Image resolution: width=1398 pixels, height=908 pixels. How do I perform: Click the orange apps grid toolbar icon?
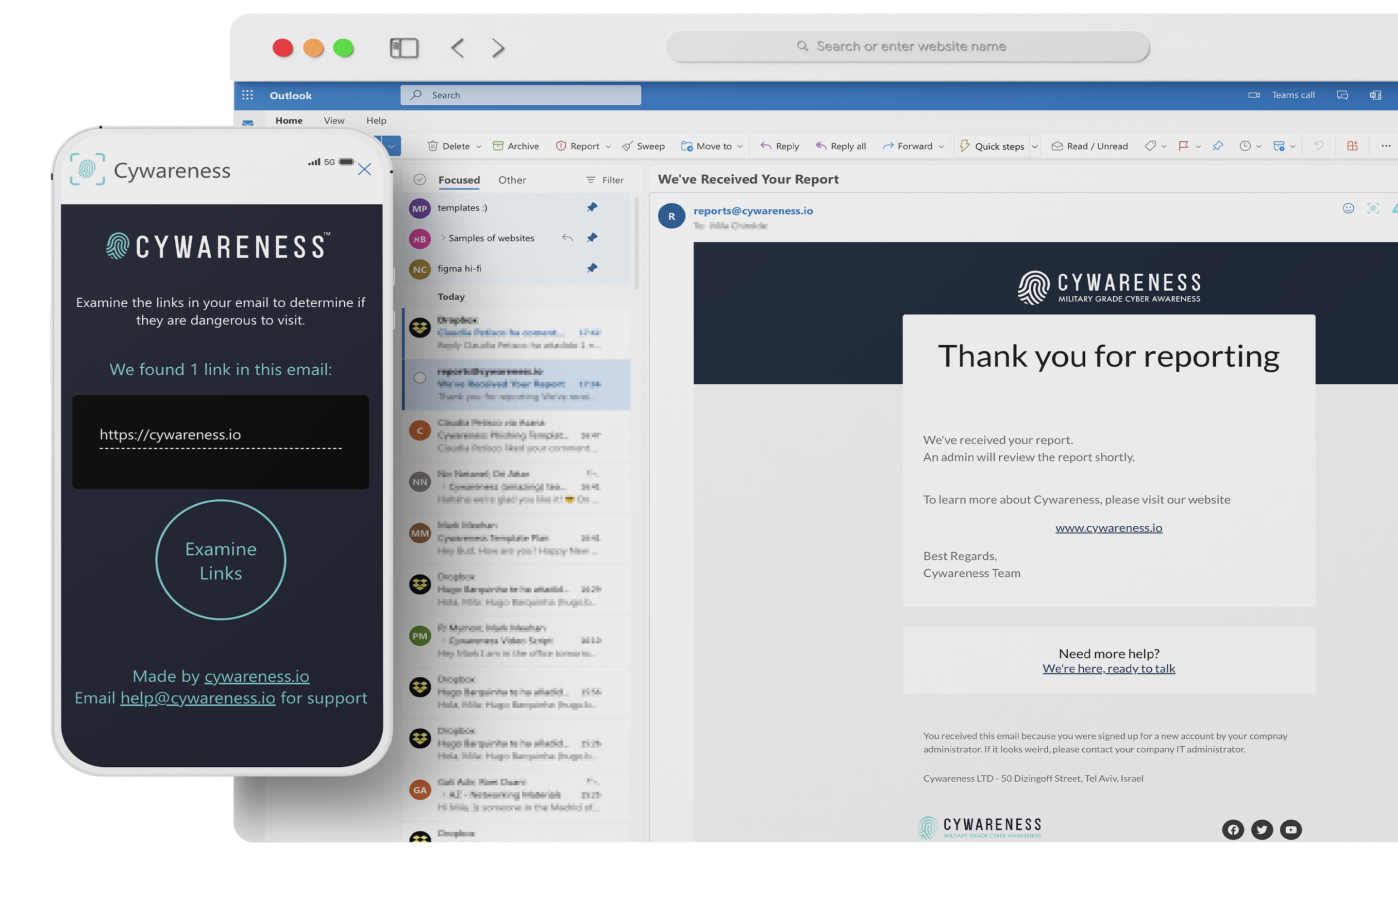coord(1352,146)
